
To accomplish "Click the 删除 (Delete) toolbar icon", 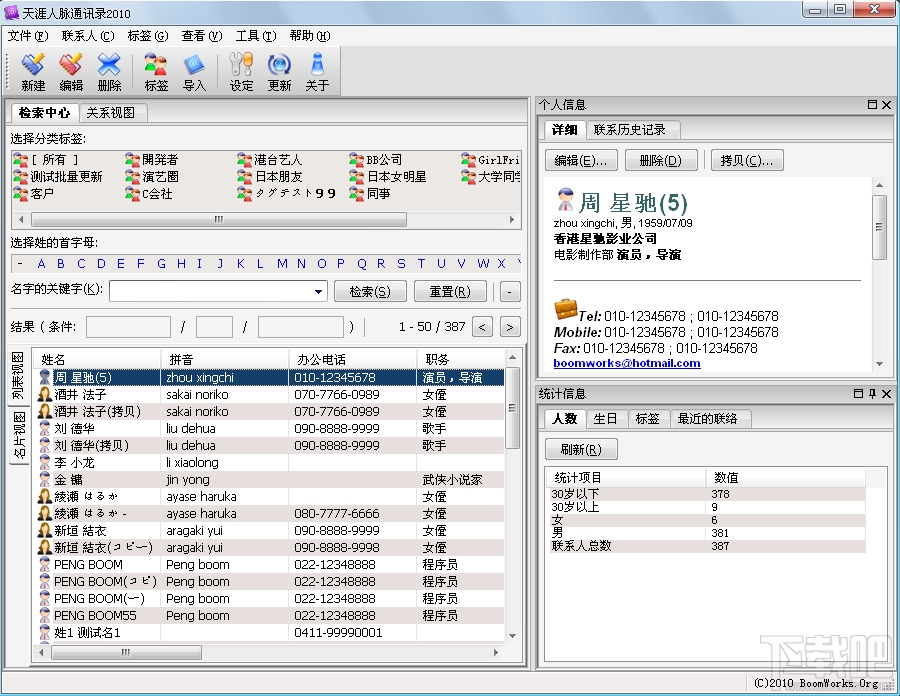I will (x=109, y=72).
